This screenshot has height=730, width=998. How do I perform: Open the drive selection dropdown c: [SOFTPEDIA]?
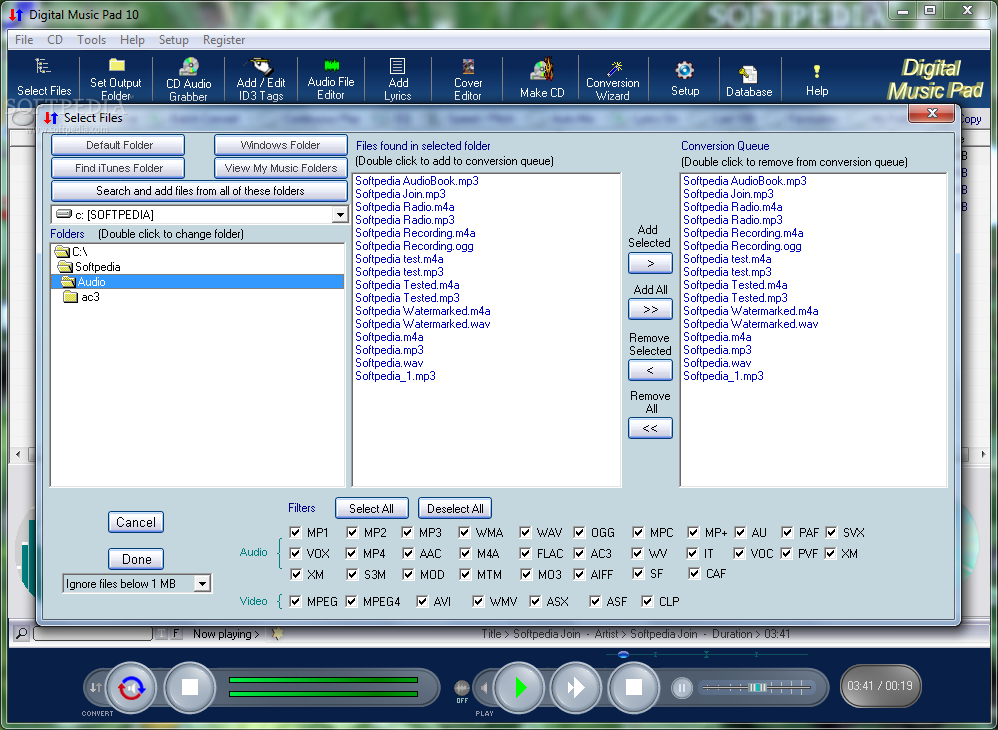(340, 214)
